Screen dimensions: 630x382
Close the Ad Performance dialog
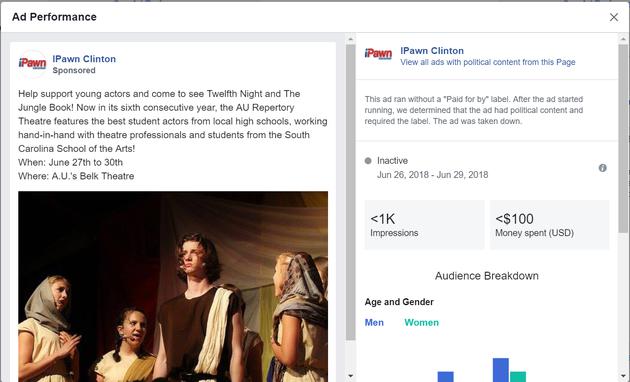coord(614,17)
